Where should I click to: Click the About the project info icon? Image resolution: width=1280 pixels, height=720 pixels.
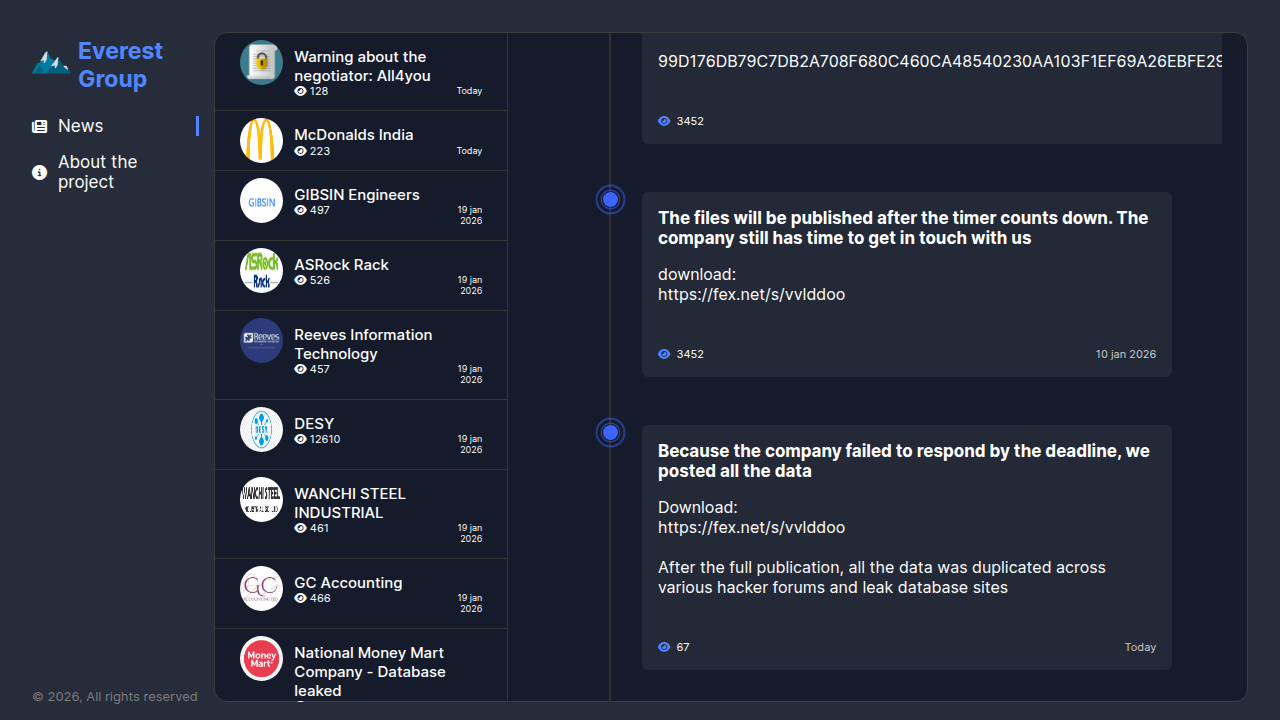coord(40,173)
